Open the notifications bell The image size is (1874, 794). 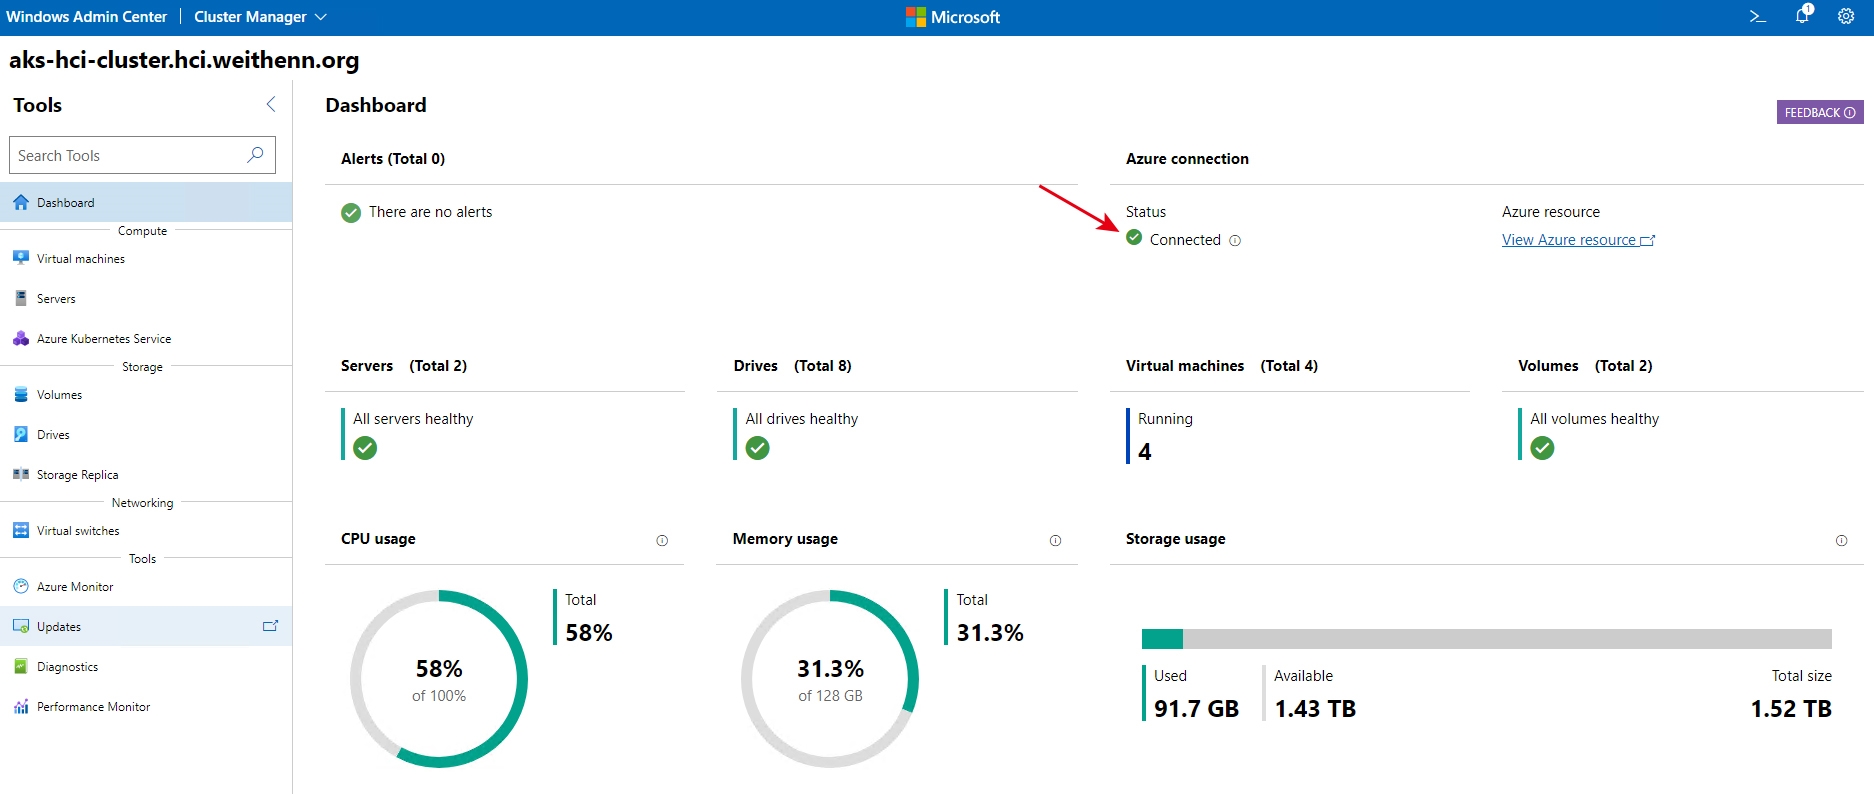pyautogui.click(x=1802, y=15)
